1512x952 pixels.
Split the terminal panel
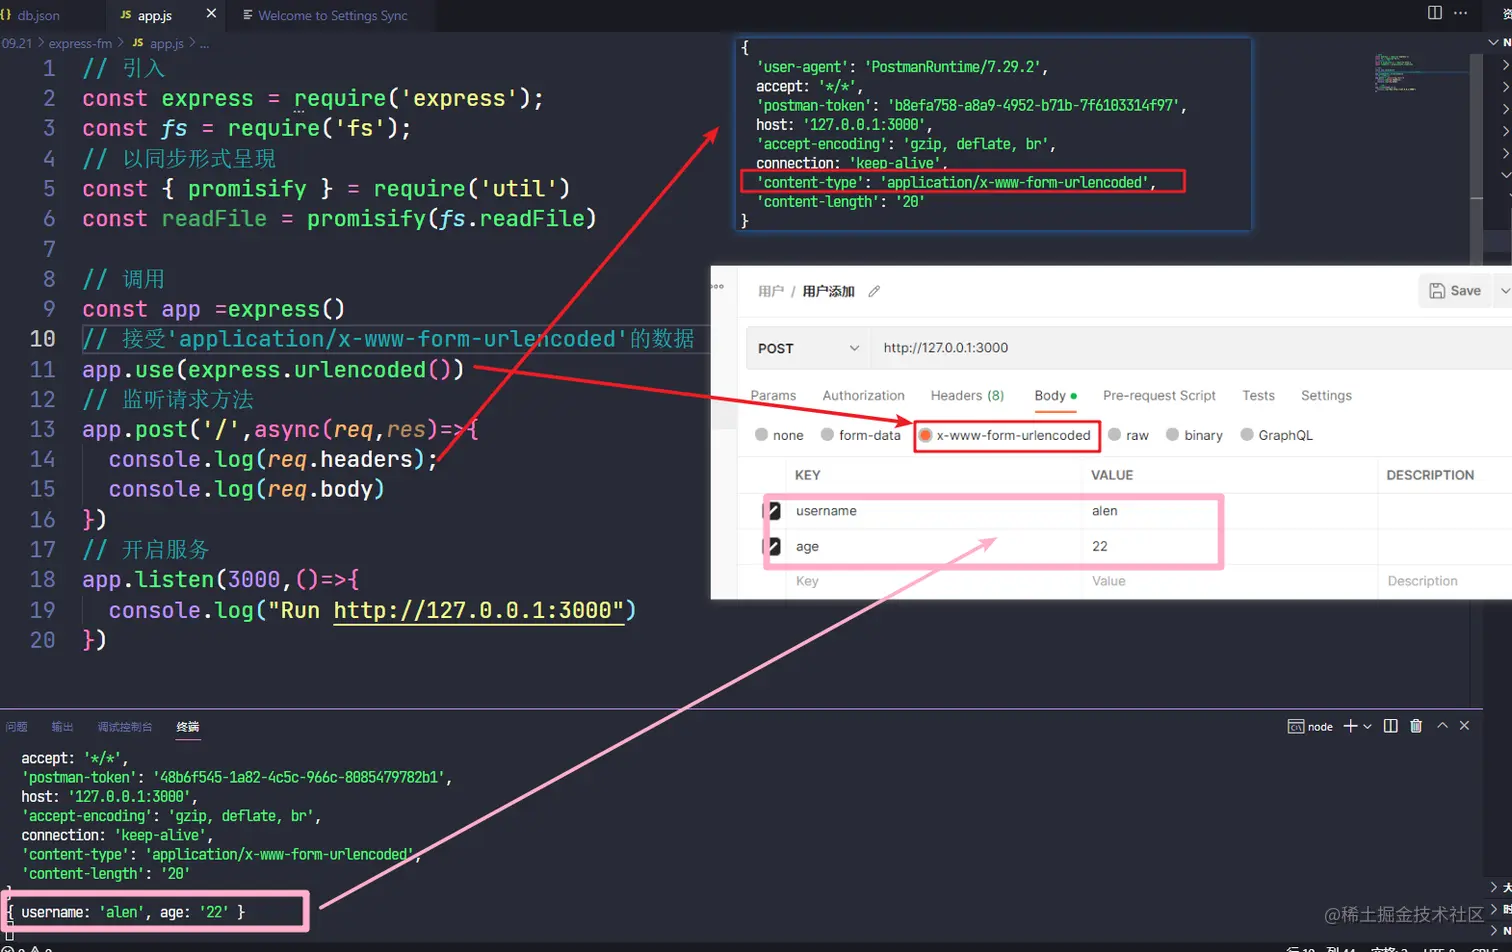coord(1390,726)
